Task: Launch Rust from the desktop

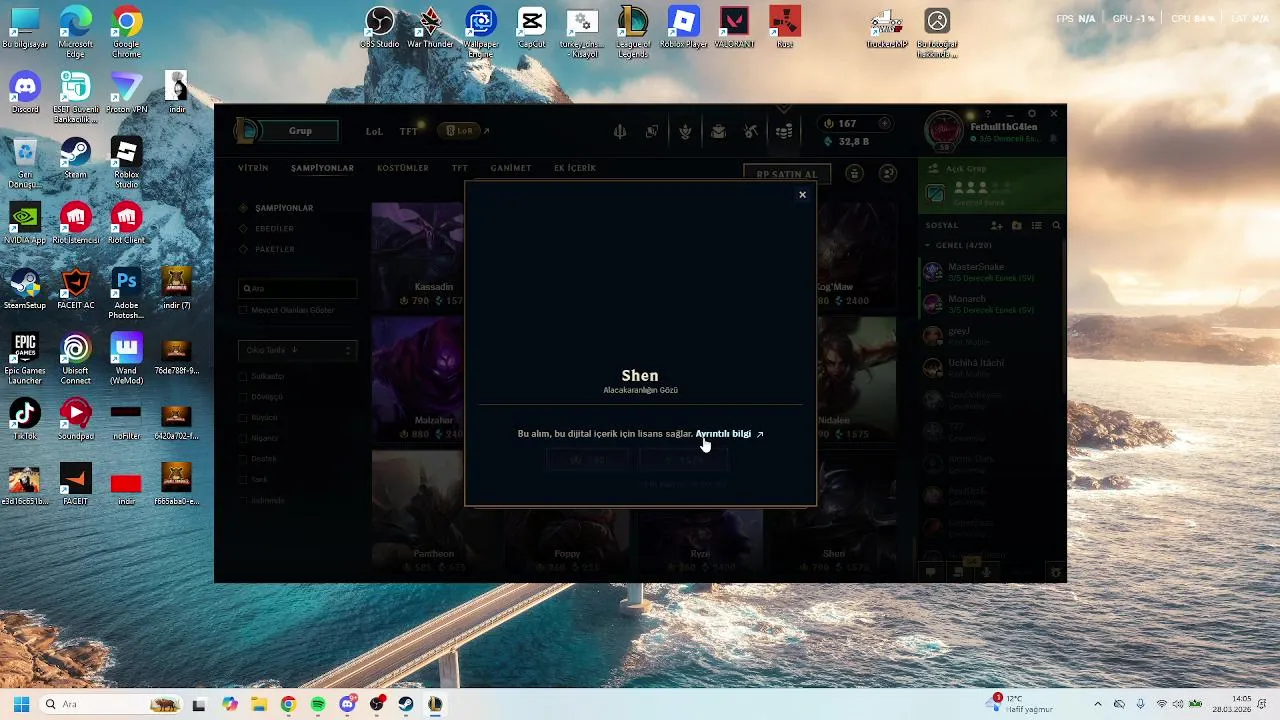Action: [x=785, y=28]
